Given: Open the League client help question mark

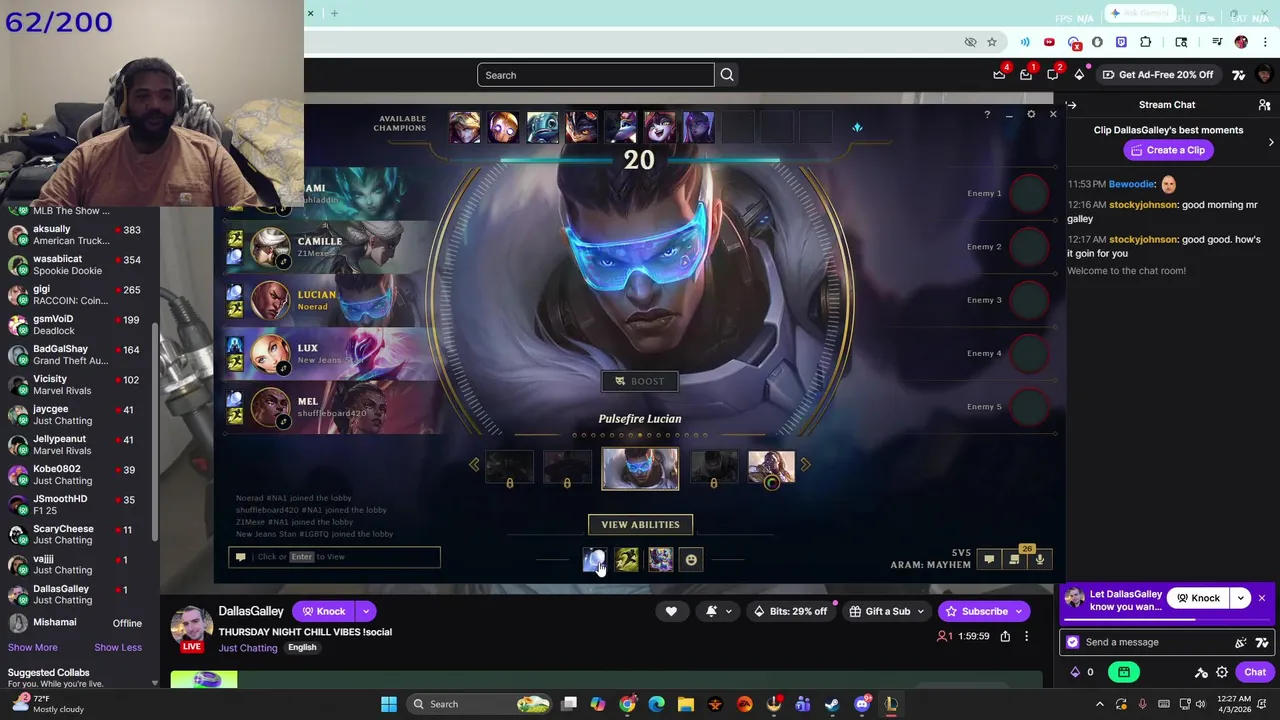Looking at the screenshot, I should click(x=986, y=115).
